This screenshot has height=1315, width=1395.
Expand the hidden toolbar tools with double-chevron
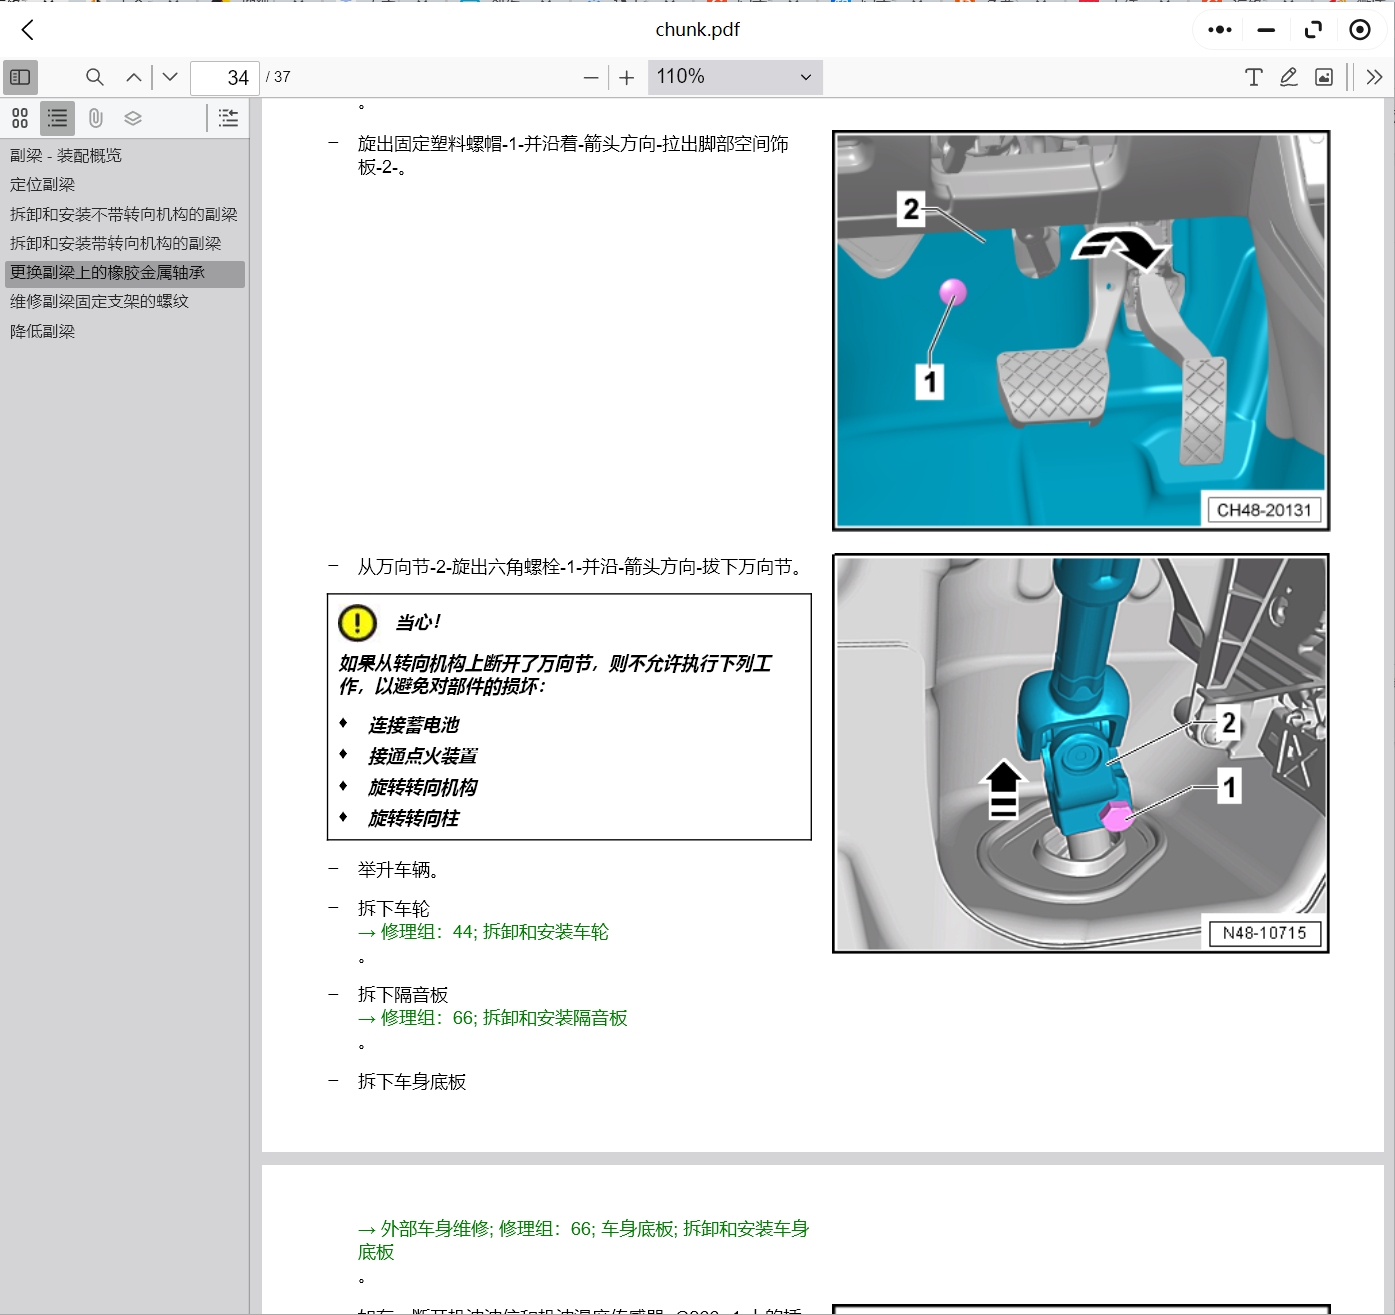pyautogui.click(x=1377, y=77)
